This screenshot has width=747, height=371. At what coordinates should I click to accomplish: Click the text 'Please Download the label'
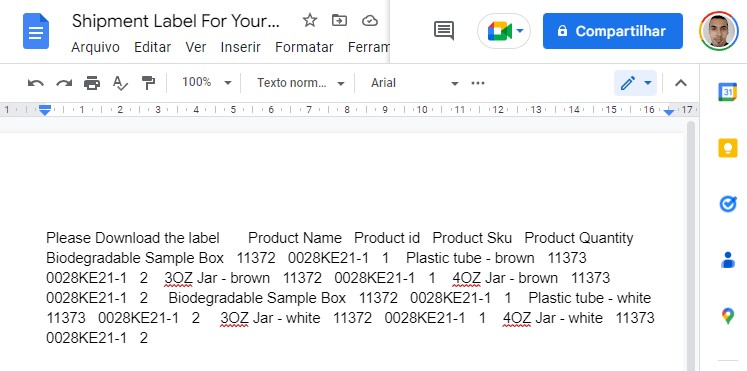point(133,238)
